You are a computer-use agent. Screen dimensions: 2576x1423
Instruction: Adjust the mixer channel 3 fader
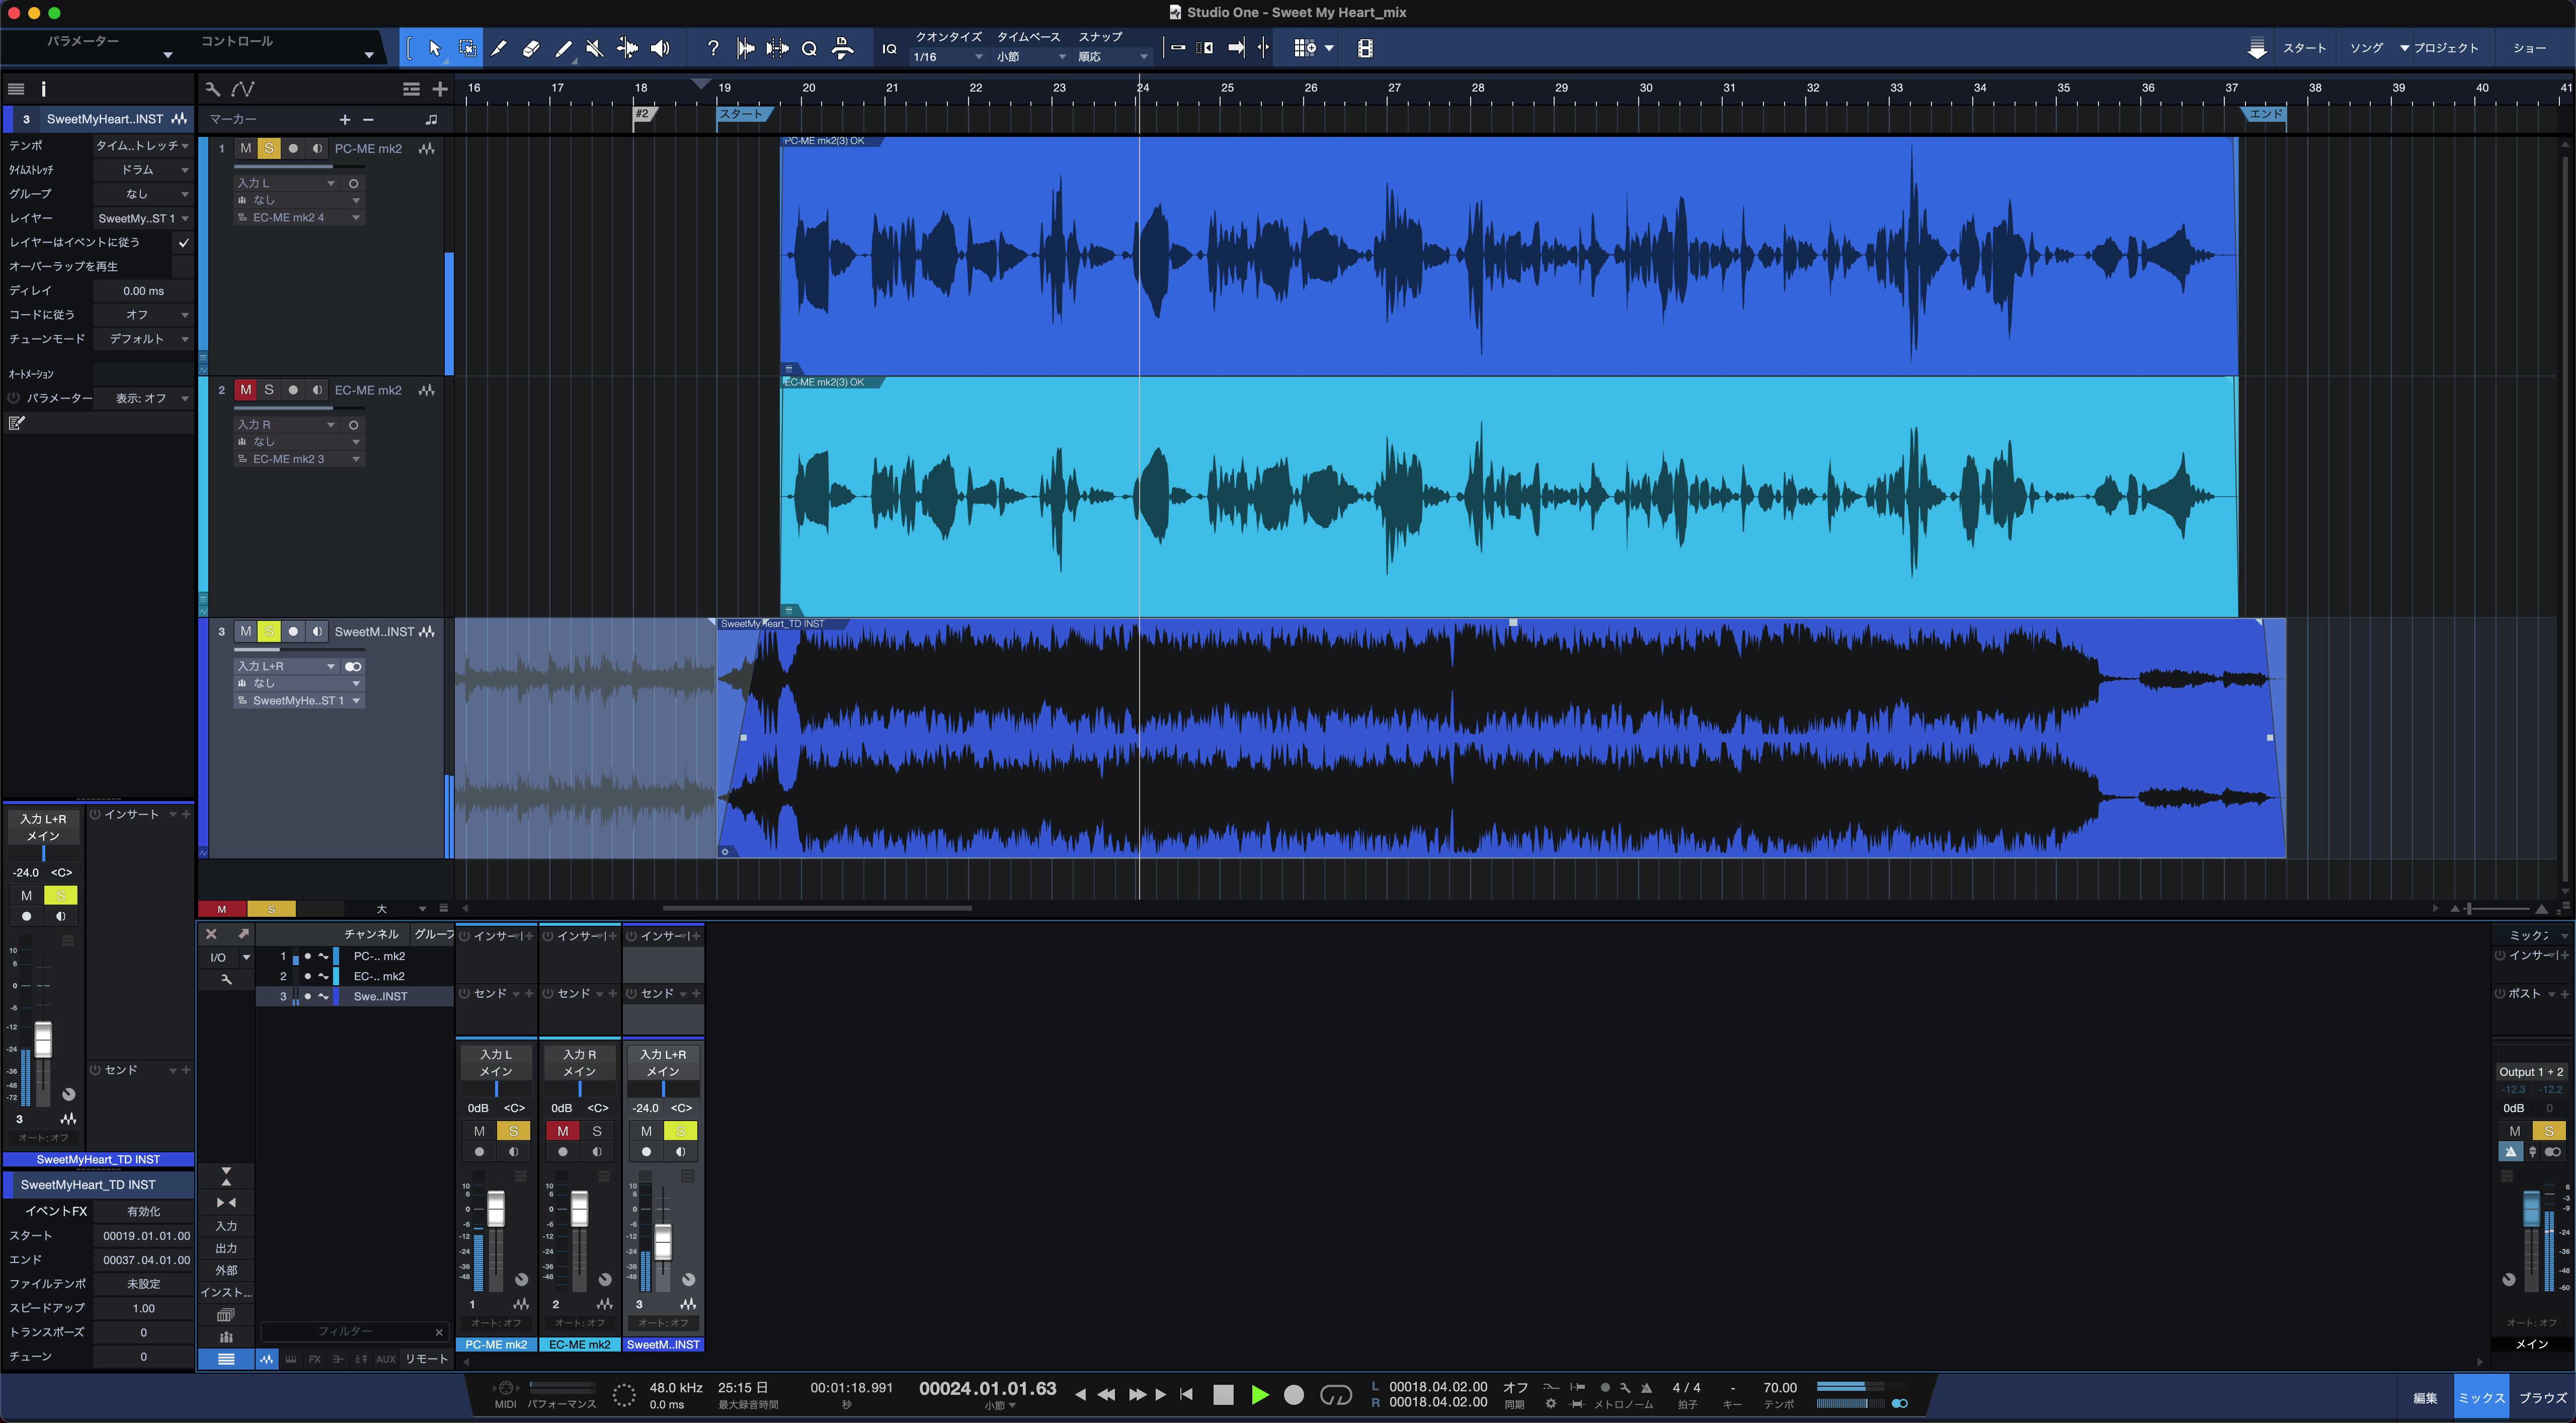coord(663,1242)
